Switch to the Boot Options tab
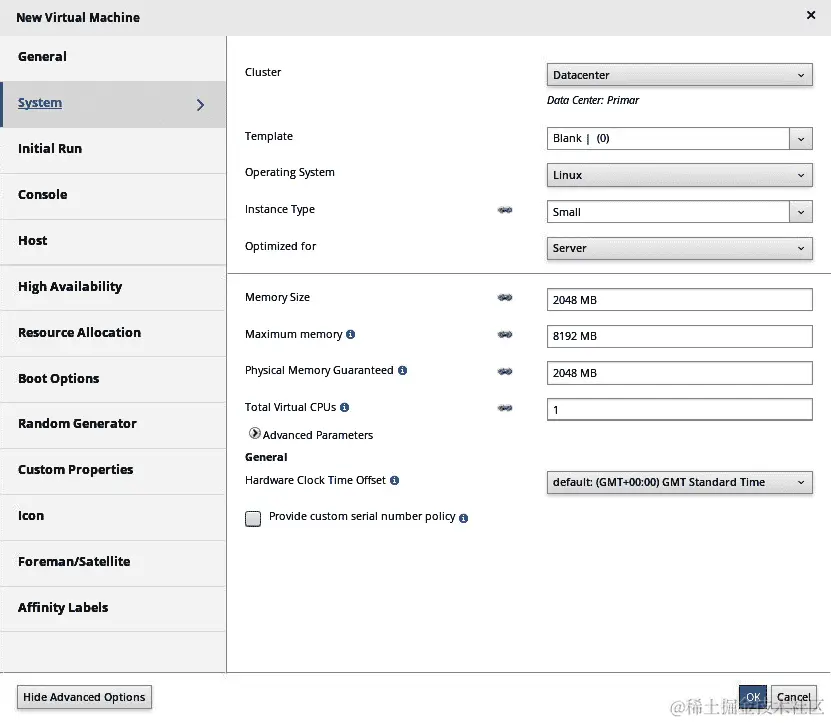The height and width of the screenshot is (723, 831). click(x=59, y=379)
